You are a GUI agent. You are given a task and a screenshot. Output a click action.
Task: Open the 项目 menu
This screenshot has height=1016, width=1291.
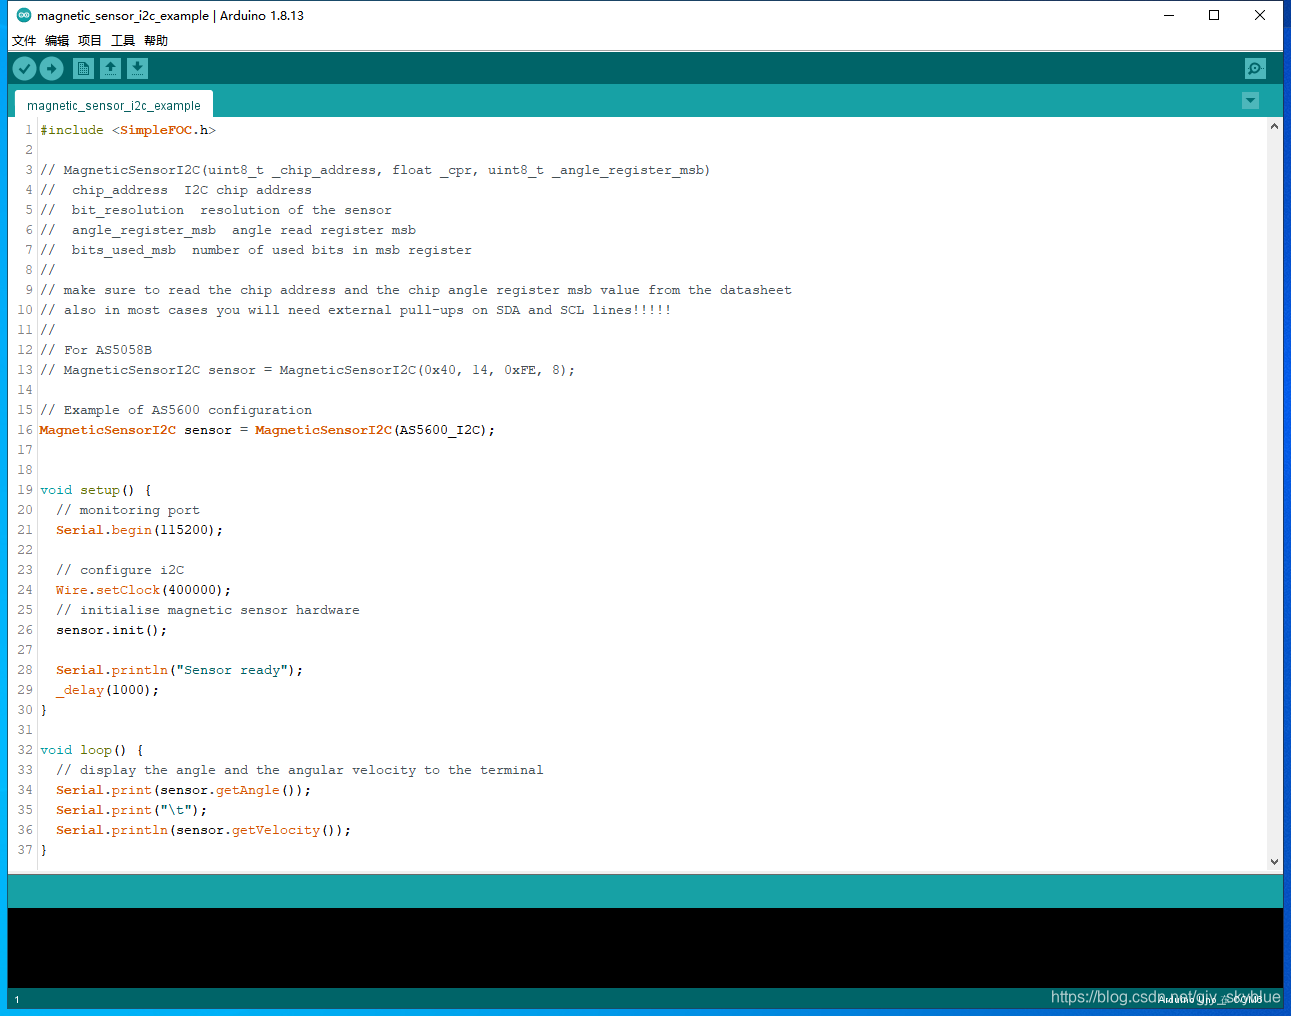(90, 41)
